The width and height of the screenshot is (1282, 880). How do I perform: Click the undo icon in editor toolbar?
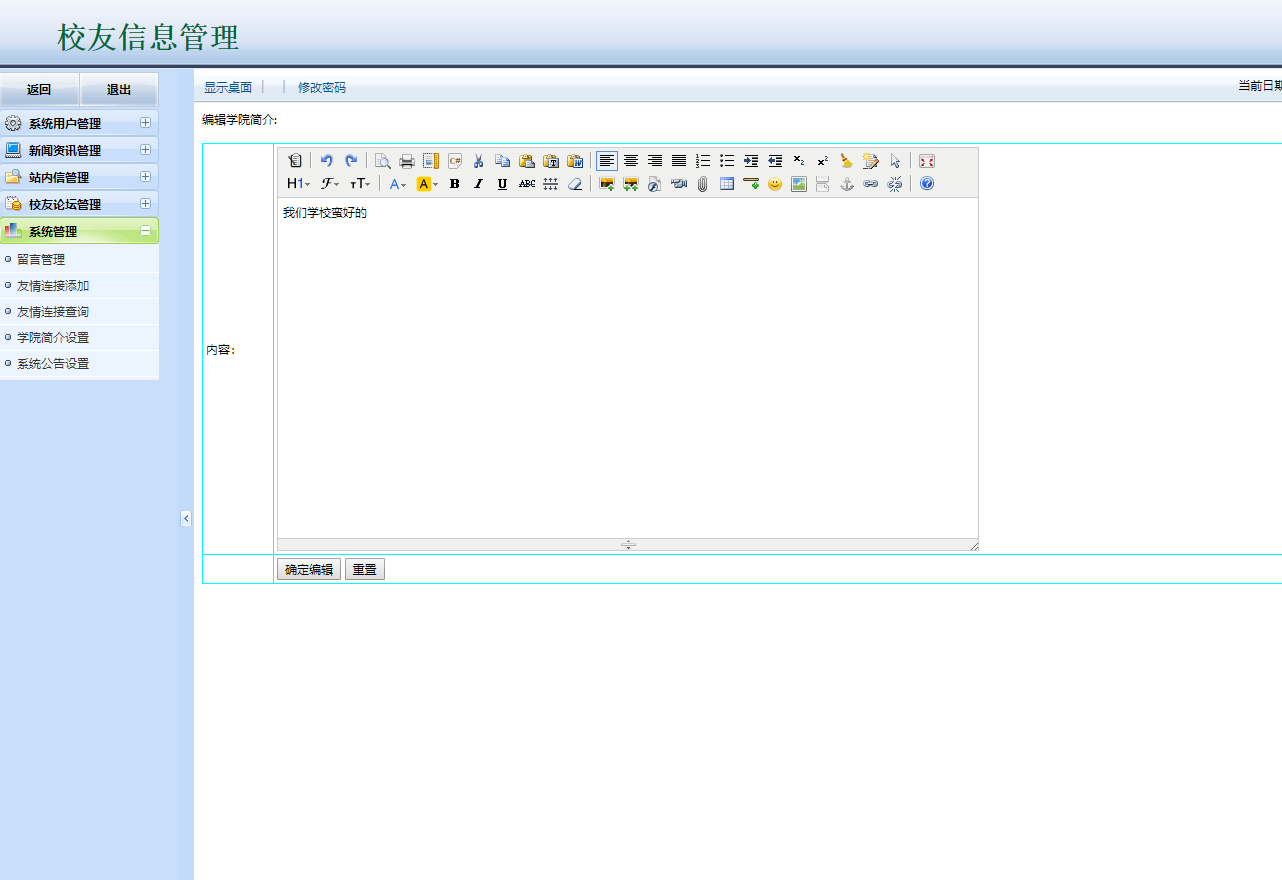(x=326, y=161)
